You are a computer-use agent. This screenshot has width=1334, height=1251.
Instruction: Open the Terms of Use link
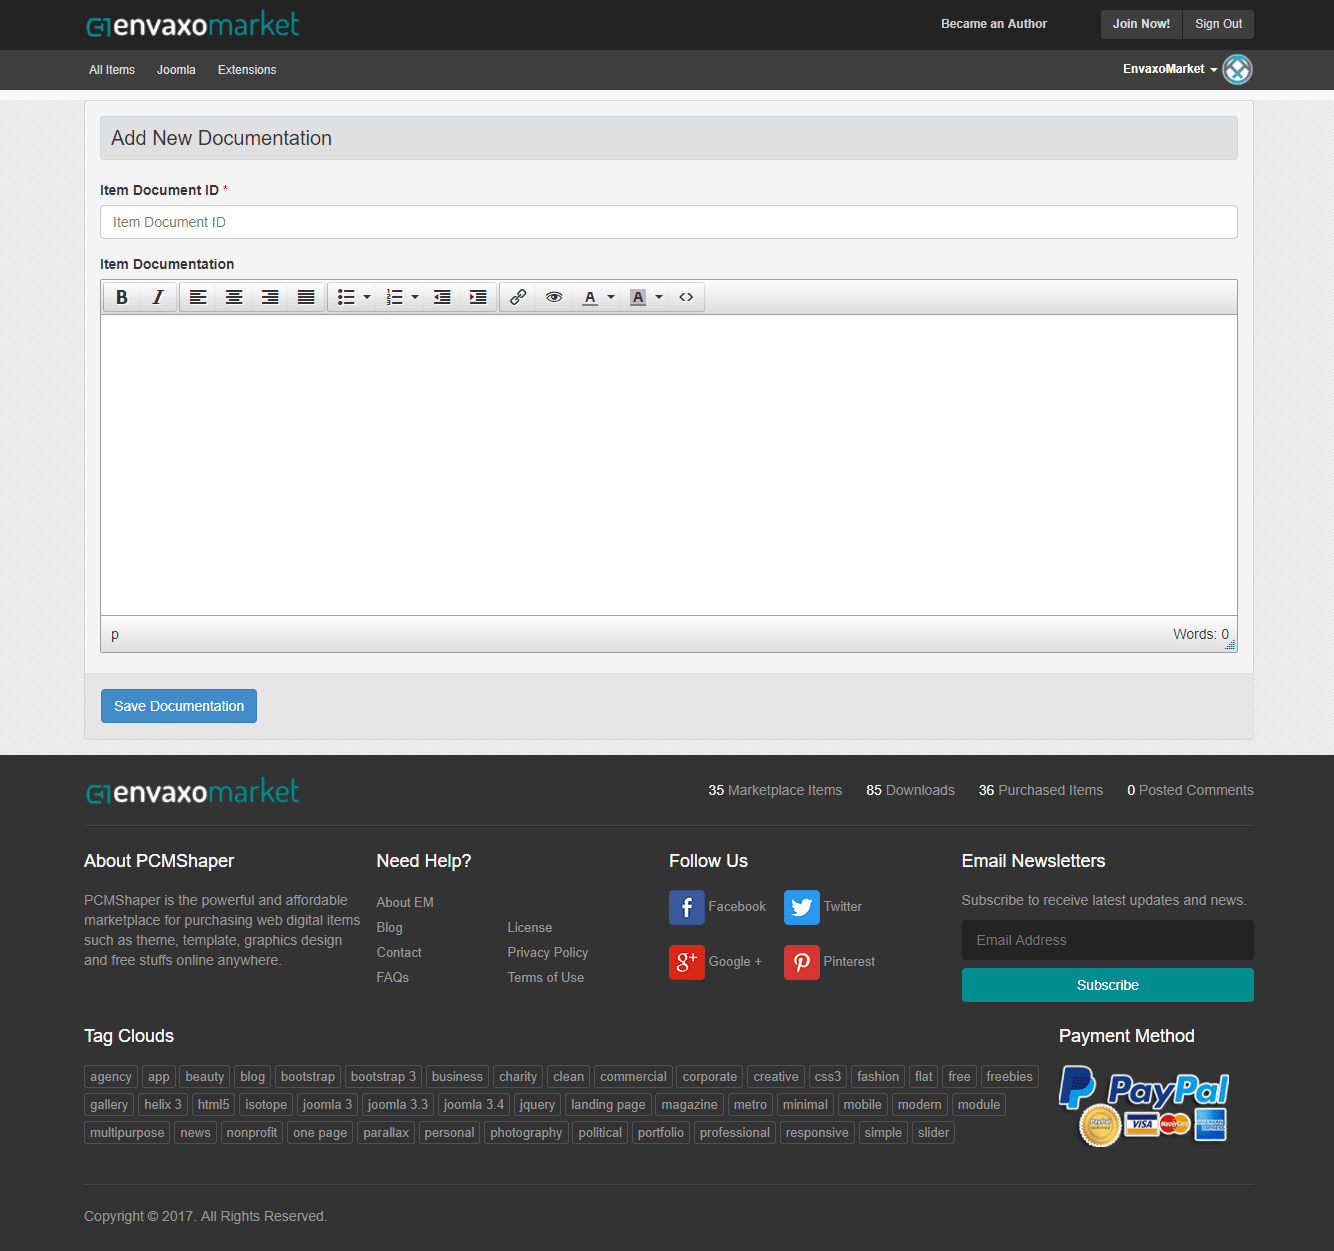[545, 977]
